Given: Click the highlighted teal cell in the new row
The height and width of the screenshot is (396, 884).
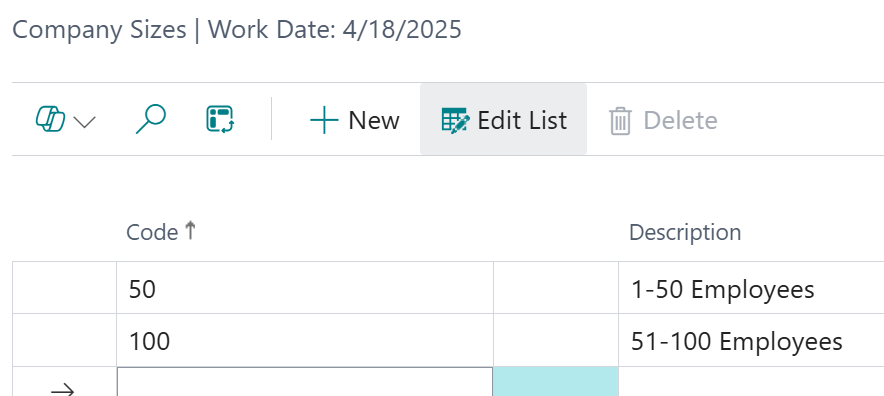Looking at the screenshot, I should (556, 382).
